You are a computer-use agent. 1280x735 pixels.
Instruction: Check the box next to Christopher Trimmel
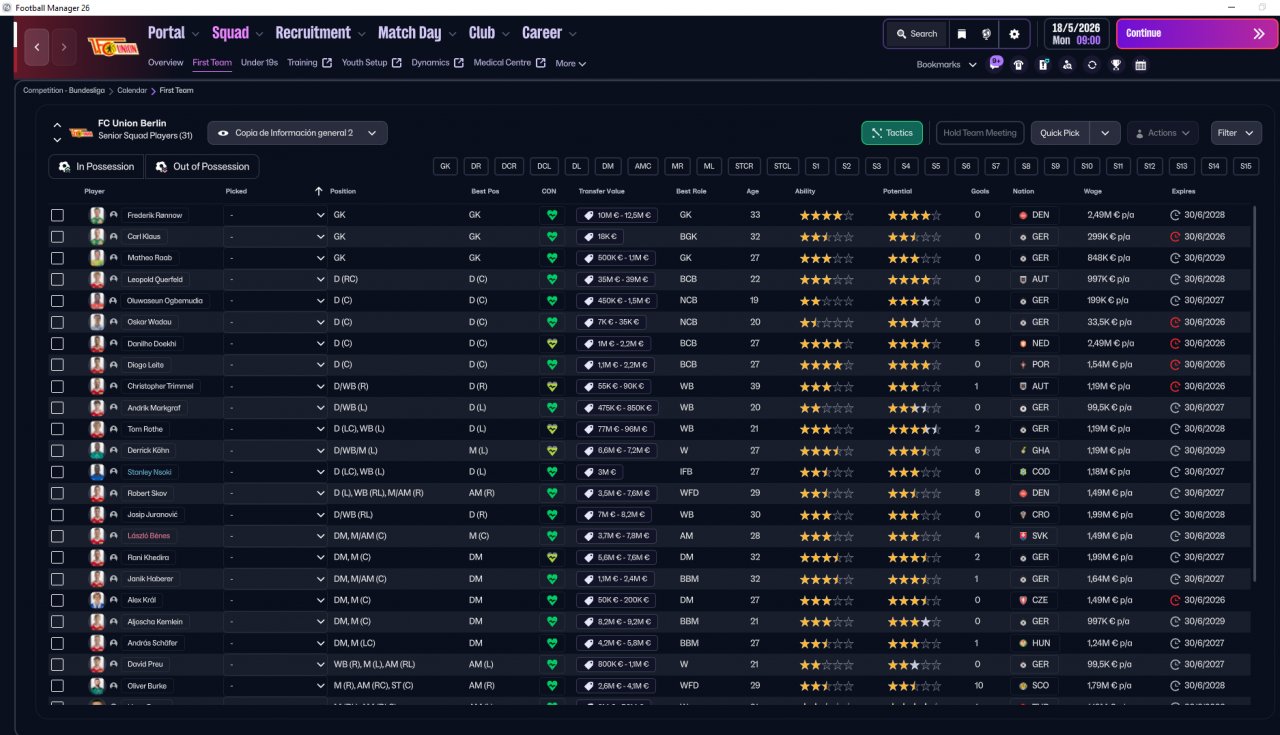57,386
